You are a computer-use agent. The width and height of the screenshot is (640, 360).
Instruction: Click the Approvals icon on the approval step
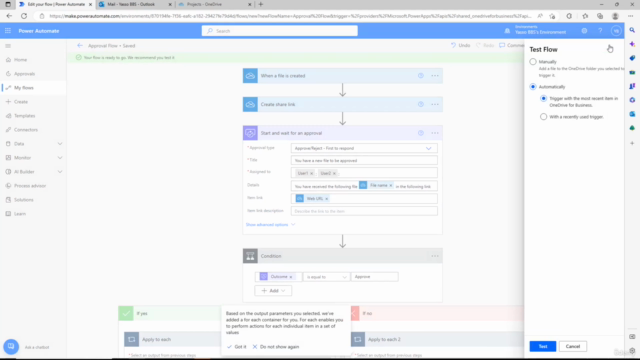click(250, 133)
